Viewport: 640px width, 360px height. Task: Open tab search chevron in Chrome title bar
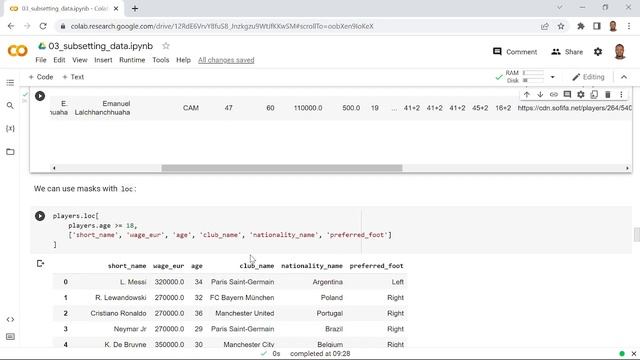(x=560, y=7)
